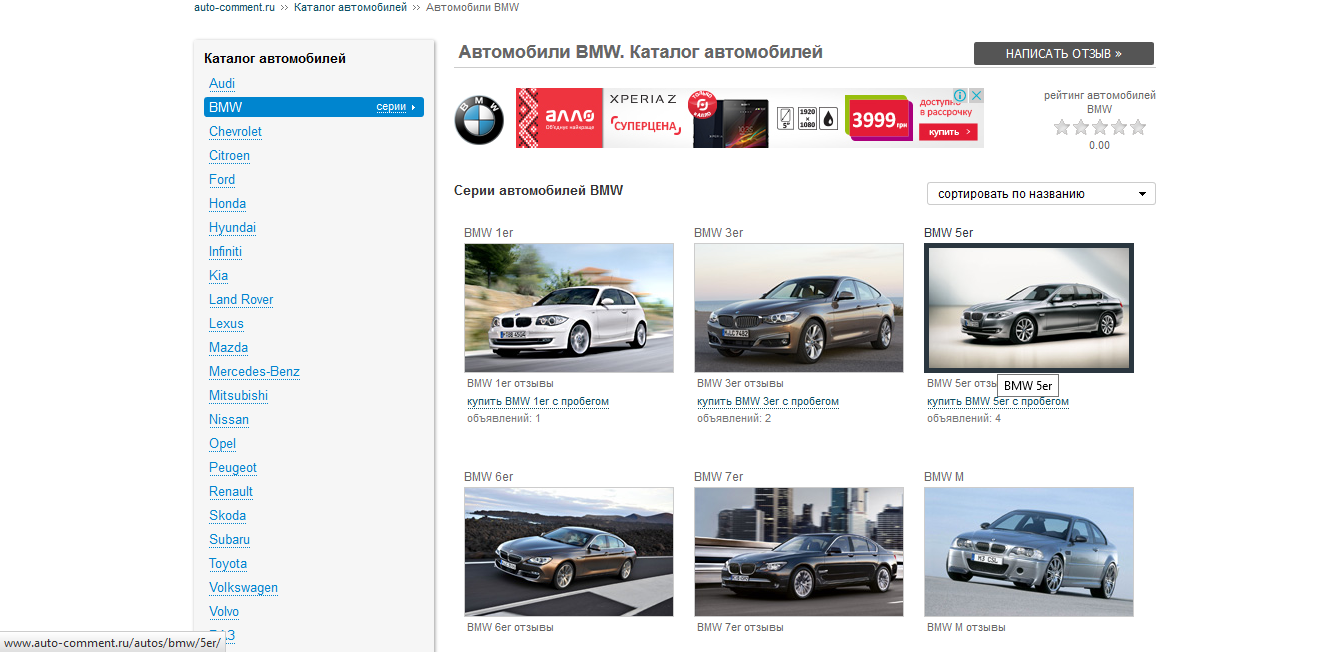
Task: Open the BMW 1er car thumbnail
Action: click(569, 308)
